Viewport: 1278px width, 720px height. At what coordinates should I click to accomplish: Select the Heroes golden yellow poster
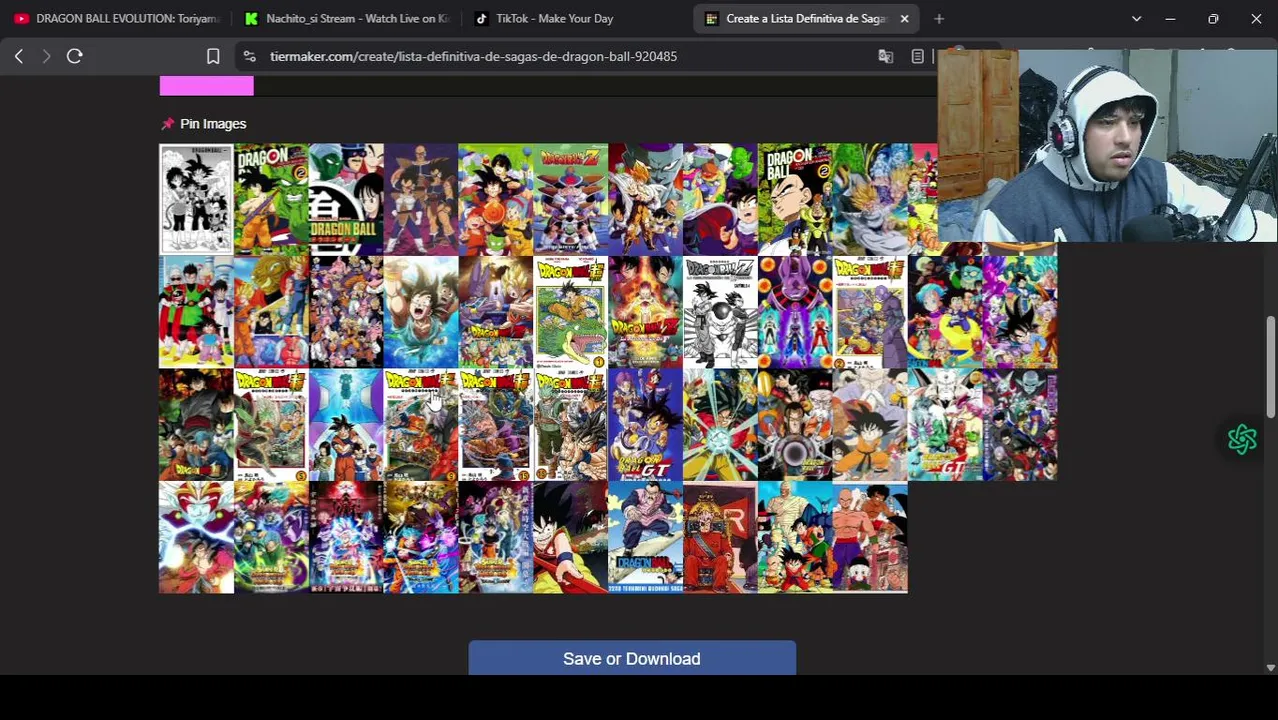coord(421,538)
